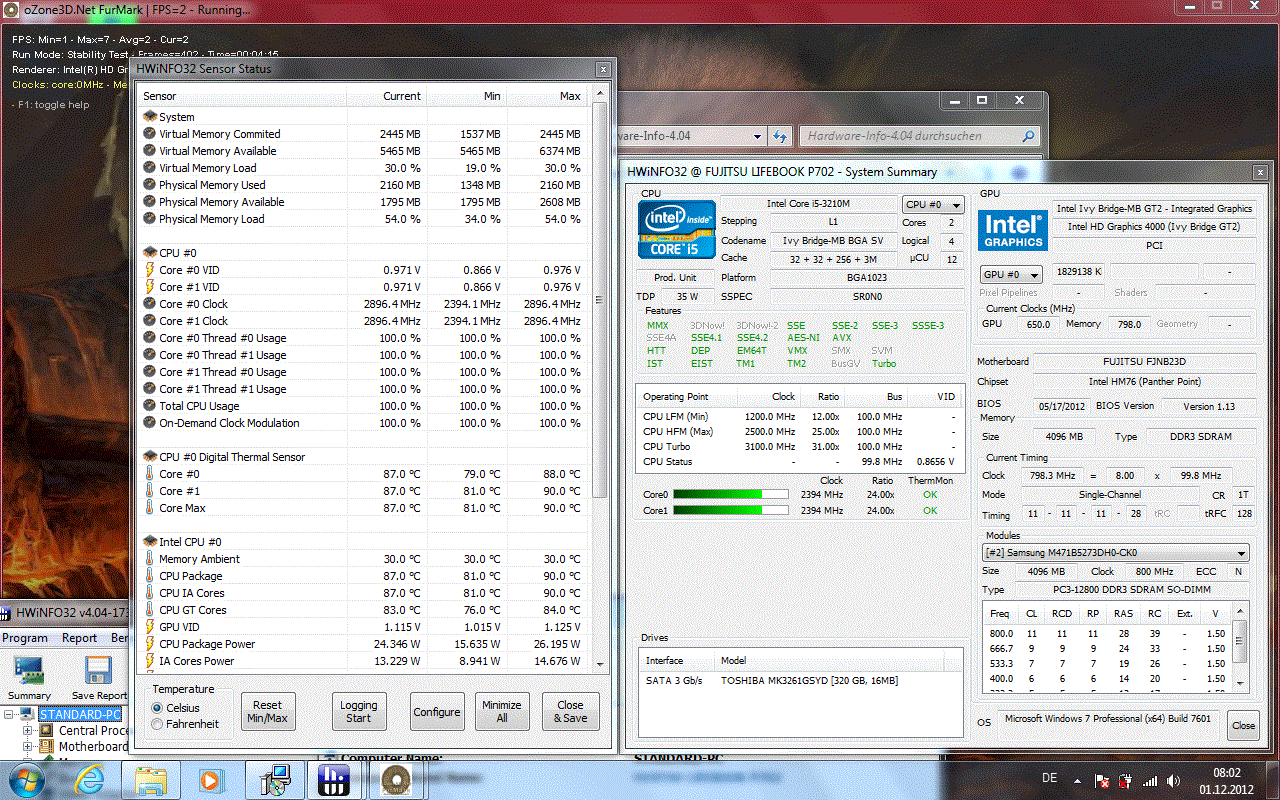The image size is (1280, 800).
Task: Click the Max column header in sensor list
Action: click(546, 96)
